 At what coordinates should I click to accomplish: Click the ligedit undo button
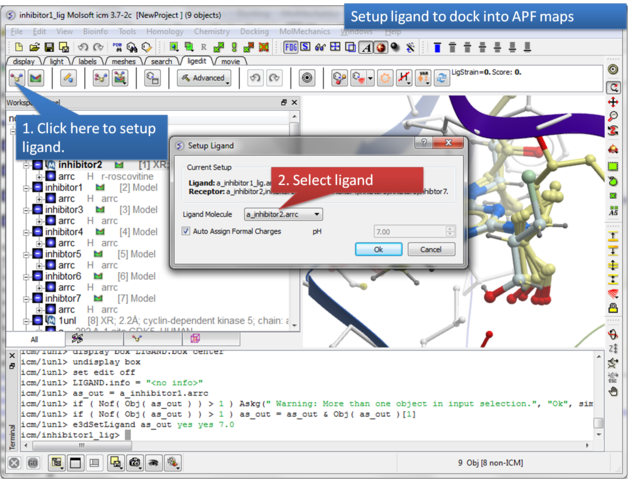[x=255, y=78]
